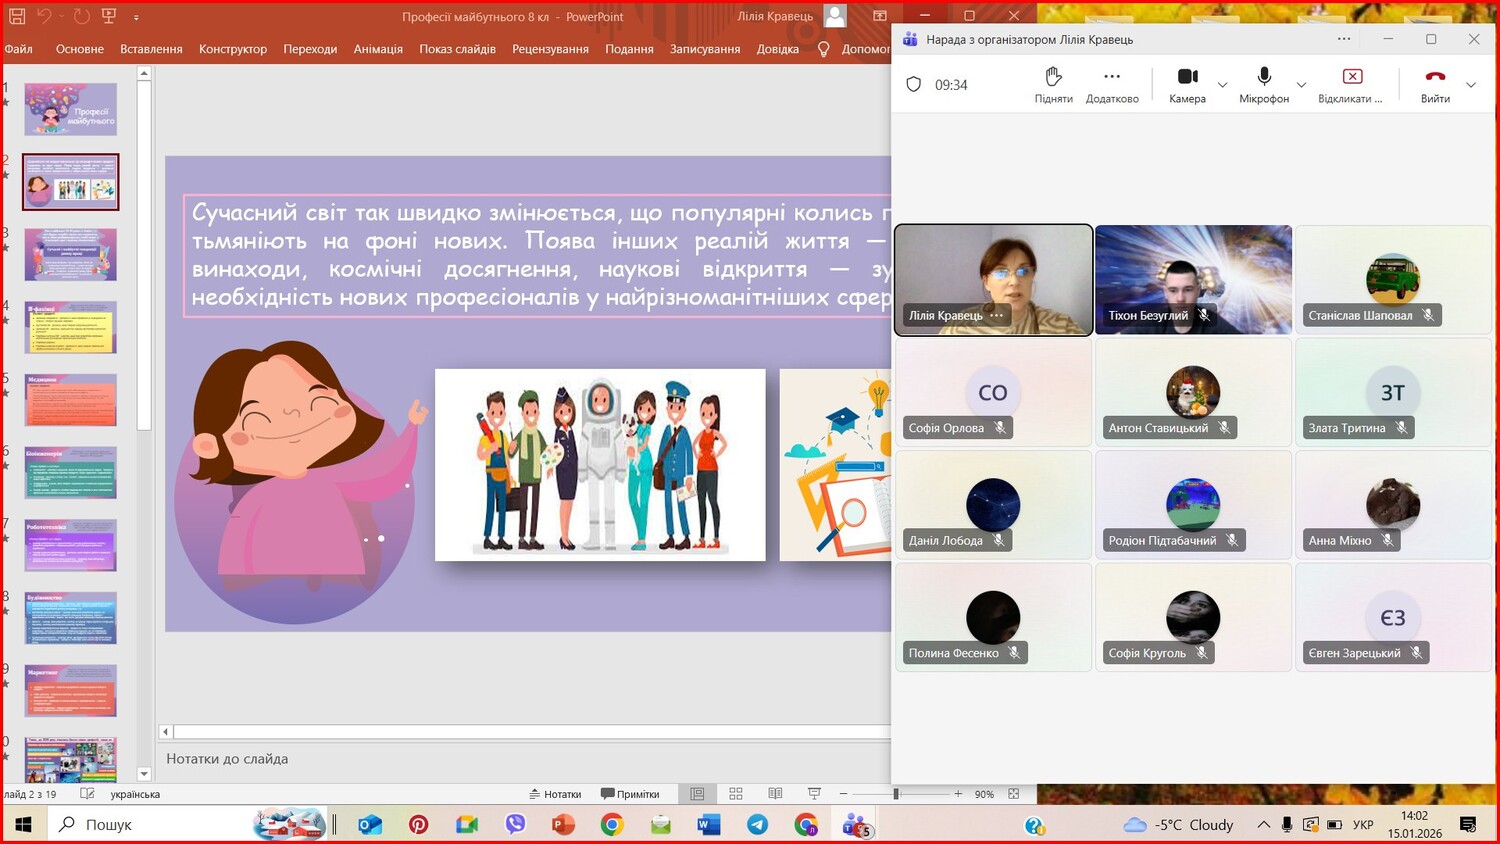Click the red Вийти leave call button
Viewport: 1500px width, 844px height.
point(1435,77)
